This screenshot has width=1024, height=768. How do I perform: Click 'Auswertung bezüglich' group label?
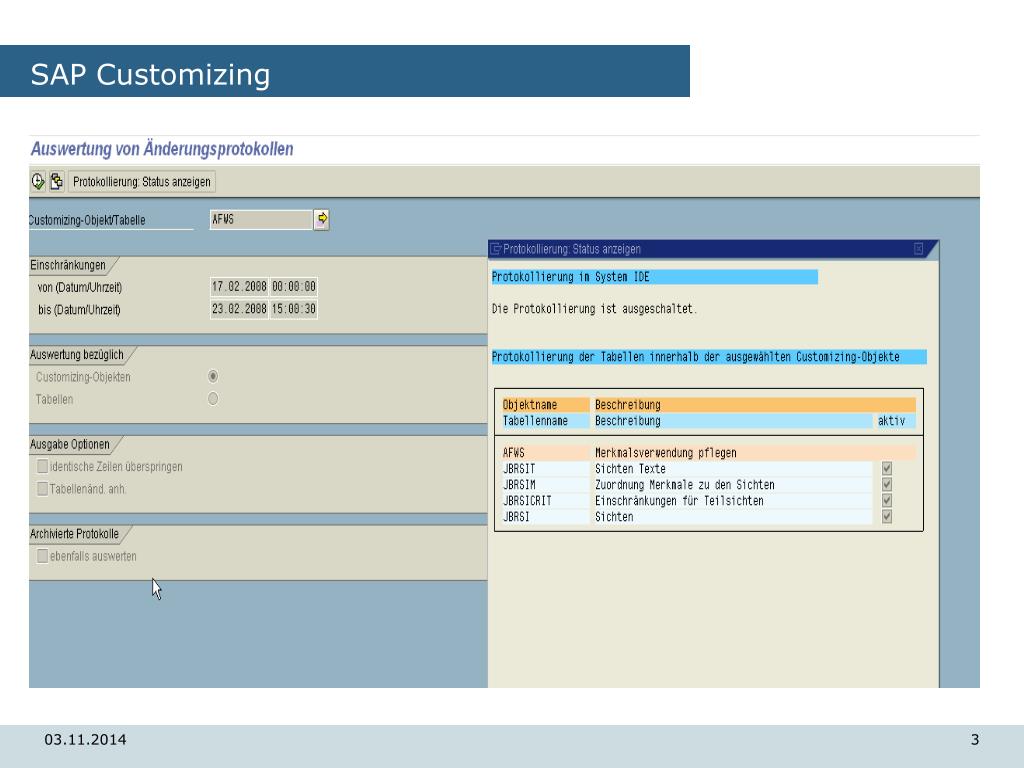click(76, 355)
